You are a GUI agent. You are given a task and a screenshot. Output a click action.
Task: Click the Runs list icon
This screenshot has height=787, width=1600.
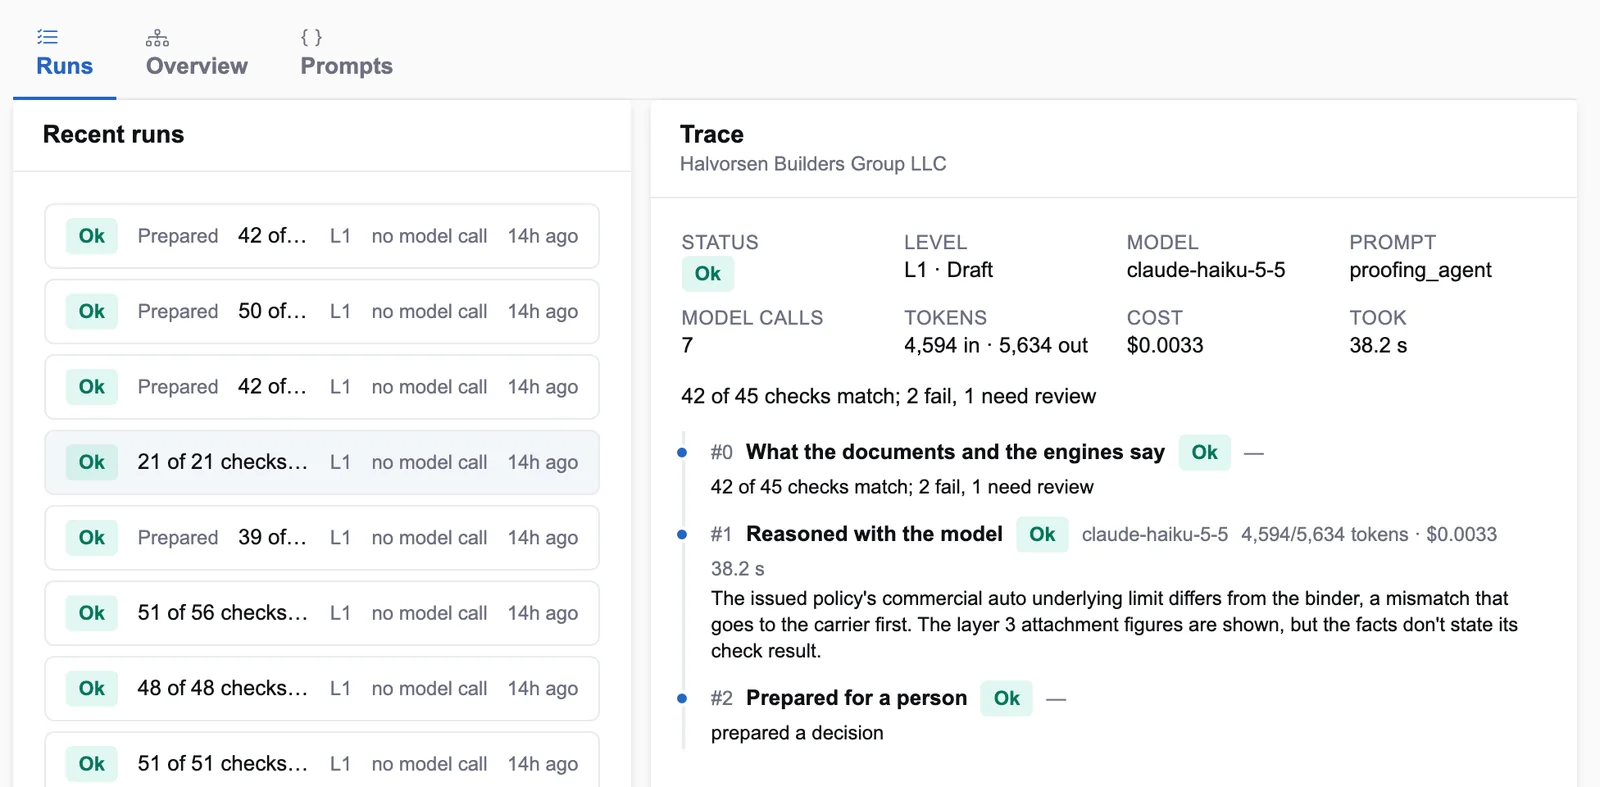pyautogui.click(x=47, y=38)
